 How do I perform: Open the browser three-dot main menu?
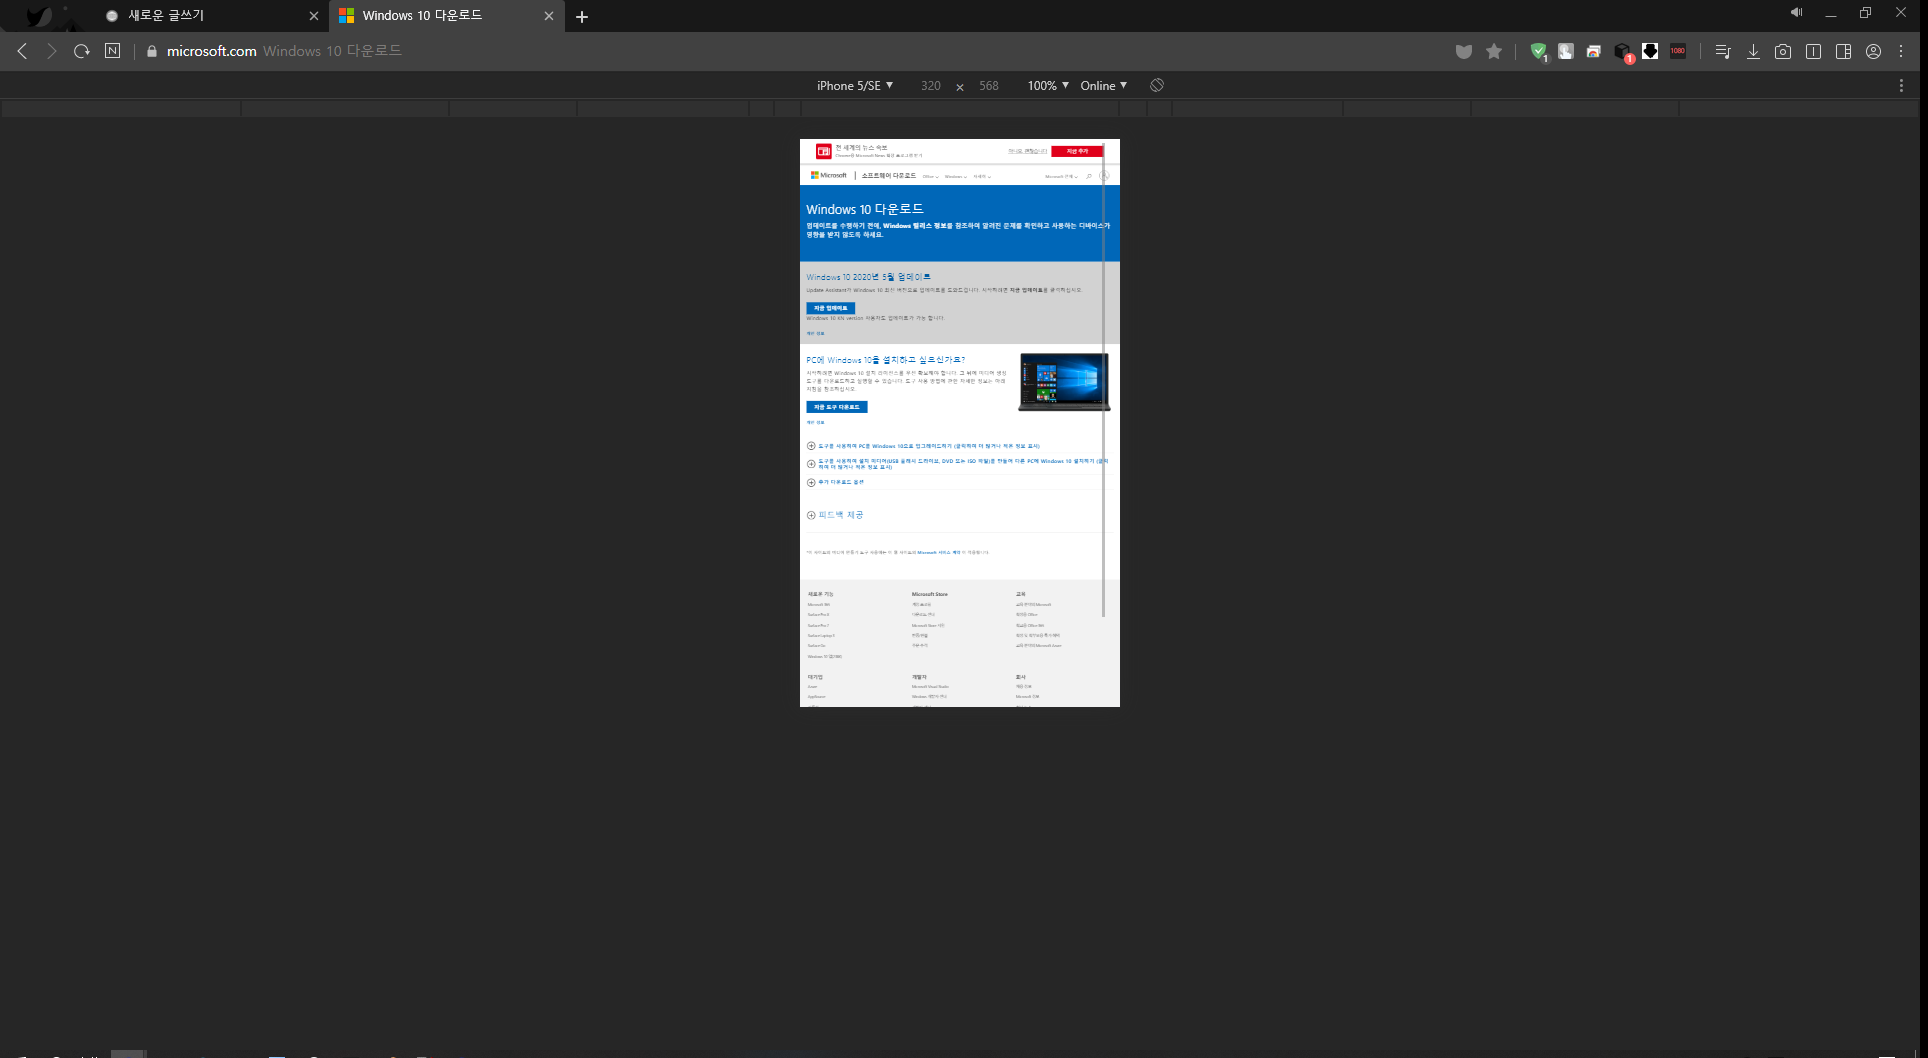pyautogui.click(x=1901, y=52)
